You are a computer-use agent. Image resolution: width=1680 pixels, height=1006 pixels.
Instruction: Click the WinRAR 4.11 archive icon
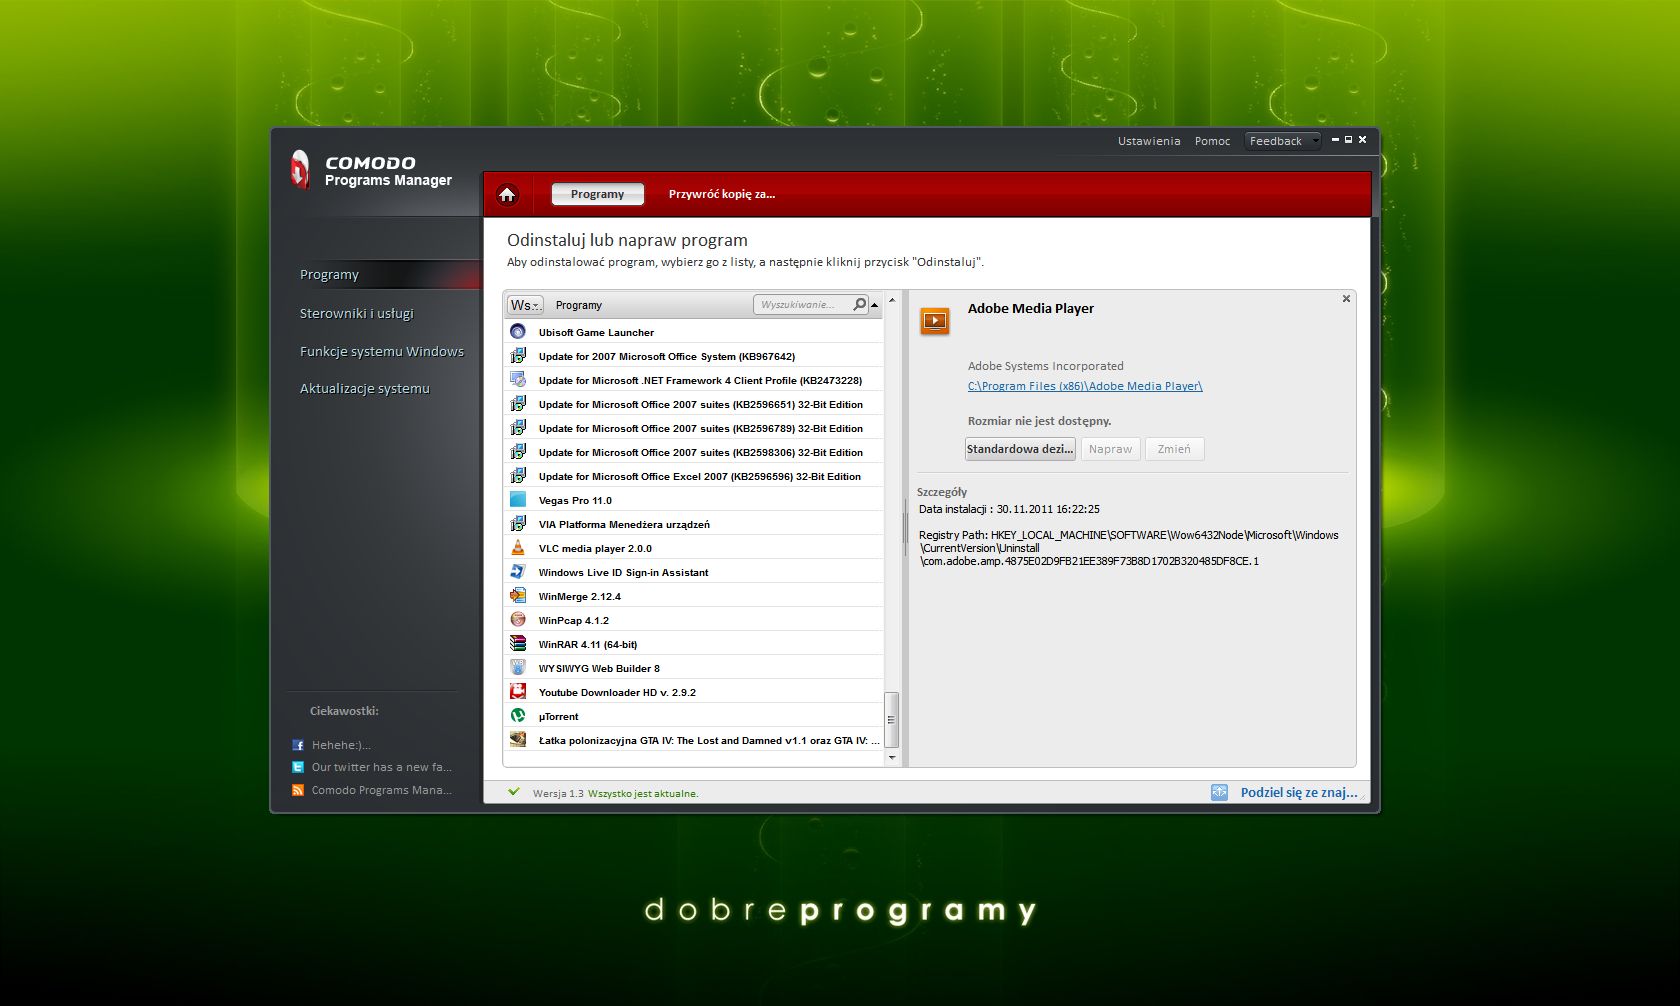518,642
